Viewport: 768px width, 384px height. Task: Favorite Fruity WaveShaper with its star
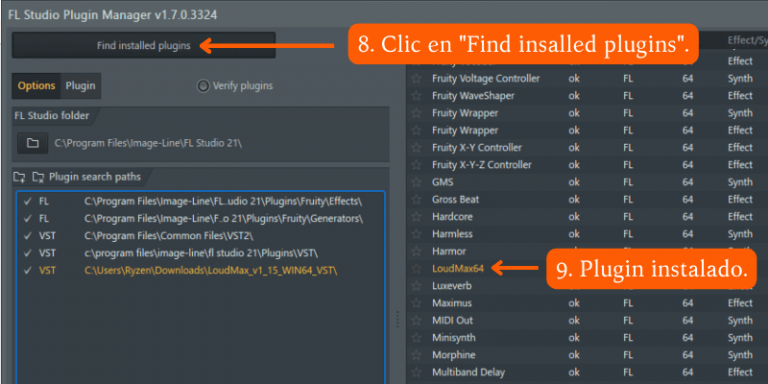coord(416,96)
